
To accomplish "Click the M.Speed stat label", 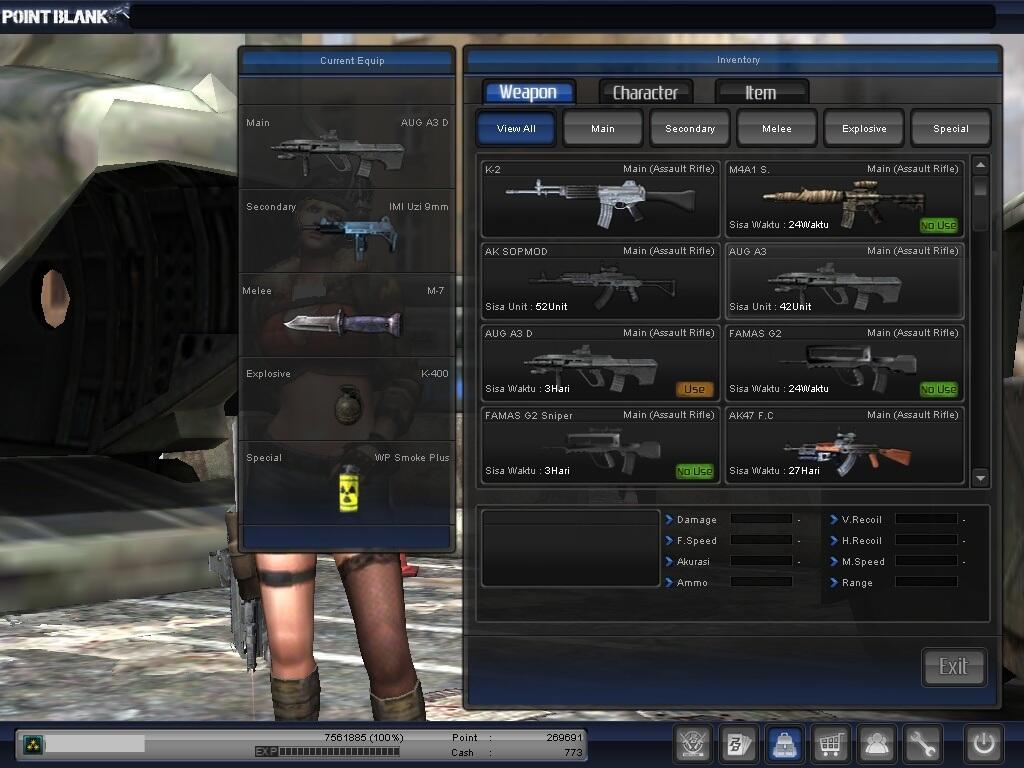I will click(x=863, y=562).
